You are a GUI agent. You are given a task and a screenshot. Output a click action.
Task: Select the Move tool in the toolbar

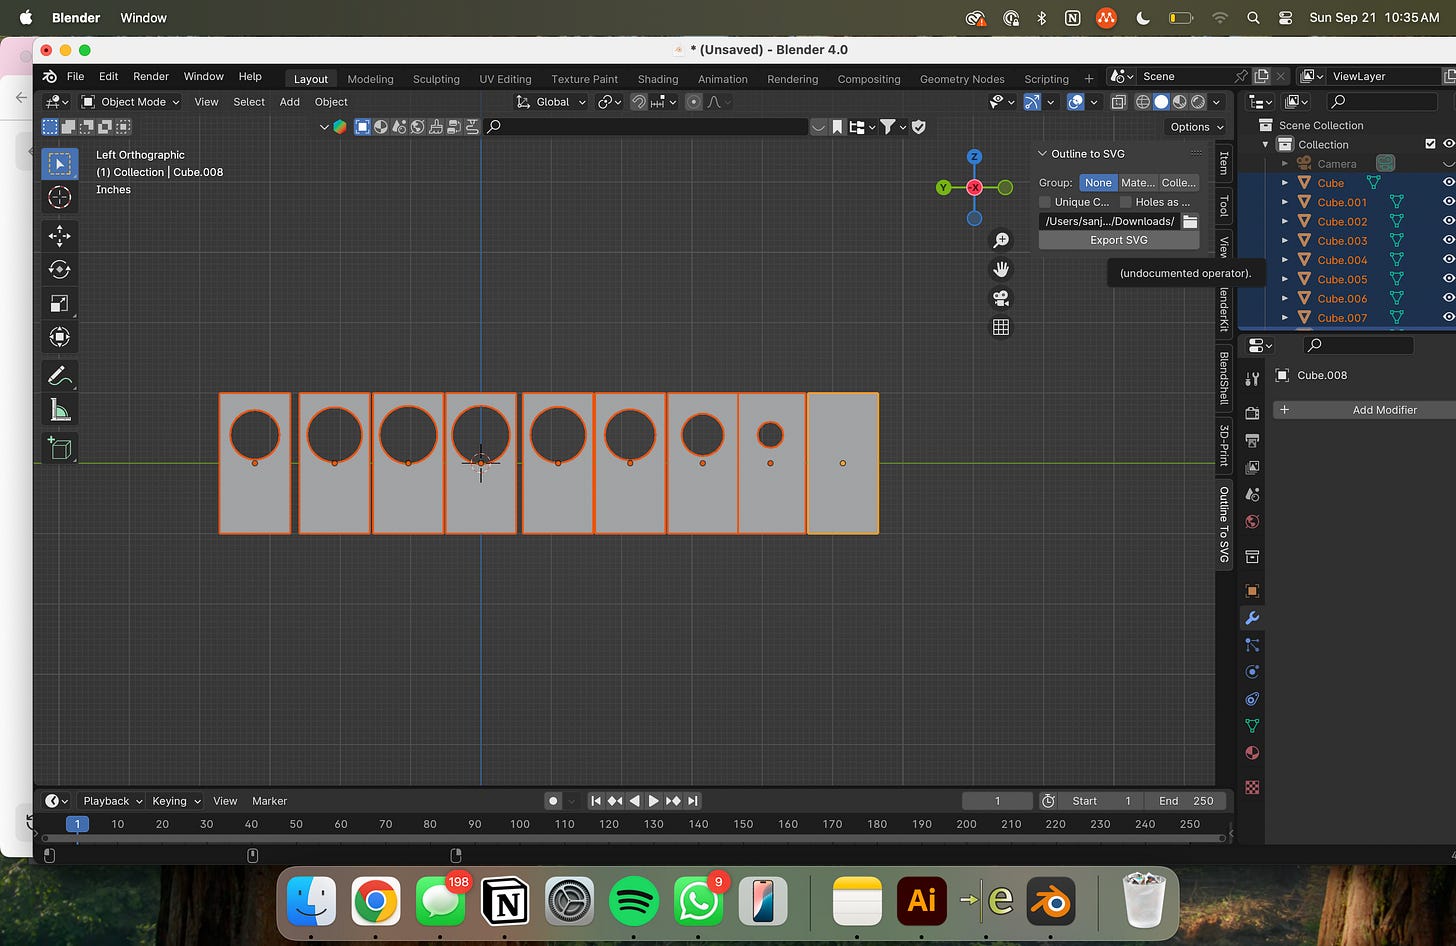pos(59,236)
